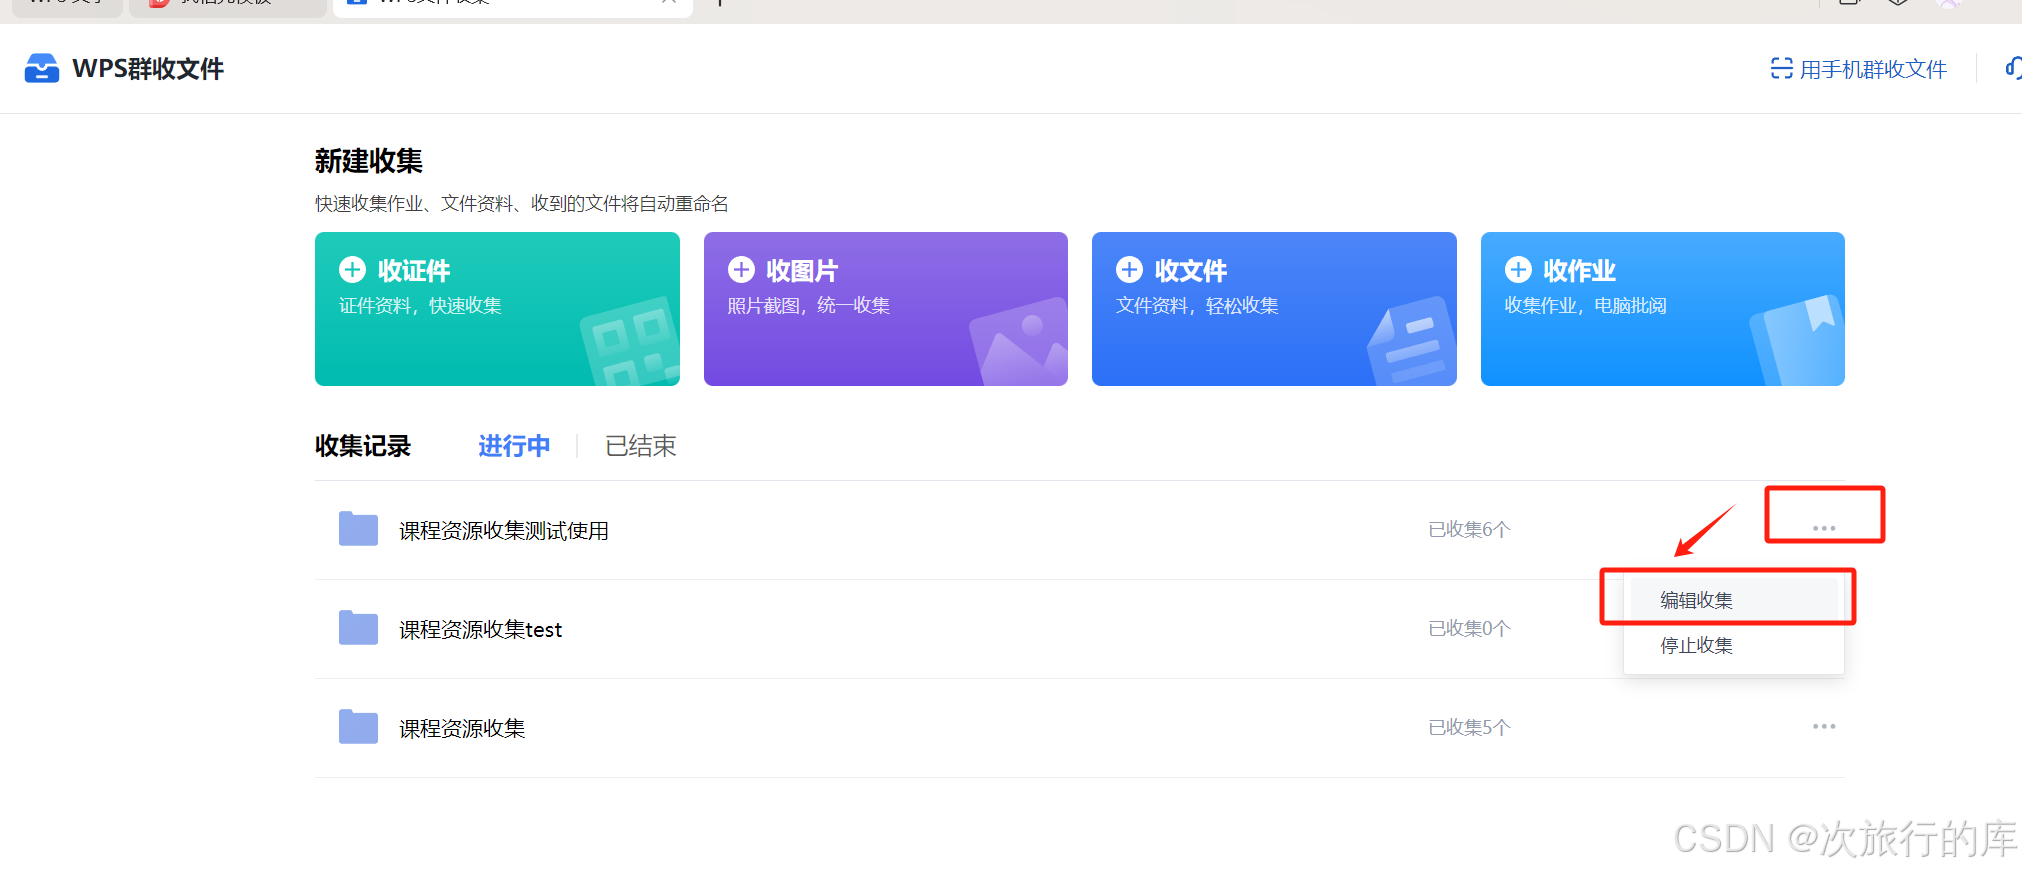The width and height of the screenshot is (2022, 873).
Task: Click 新建收集 section heading
Action: tap(369, 161)
